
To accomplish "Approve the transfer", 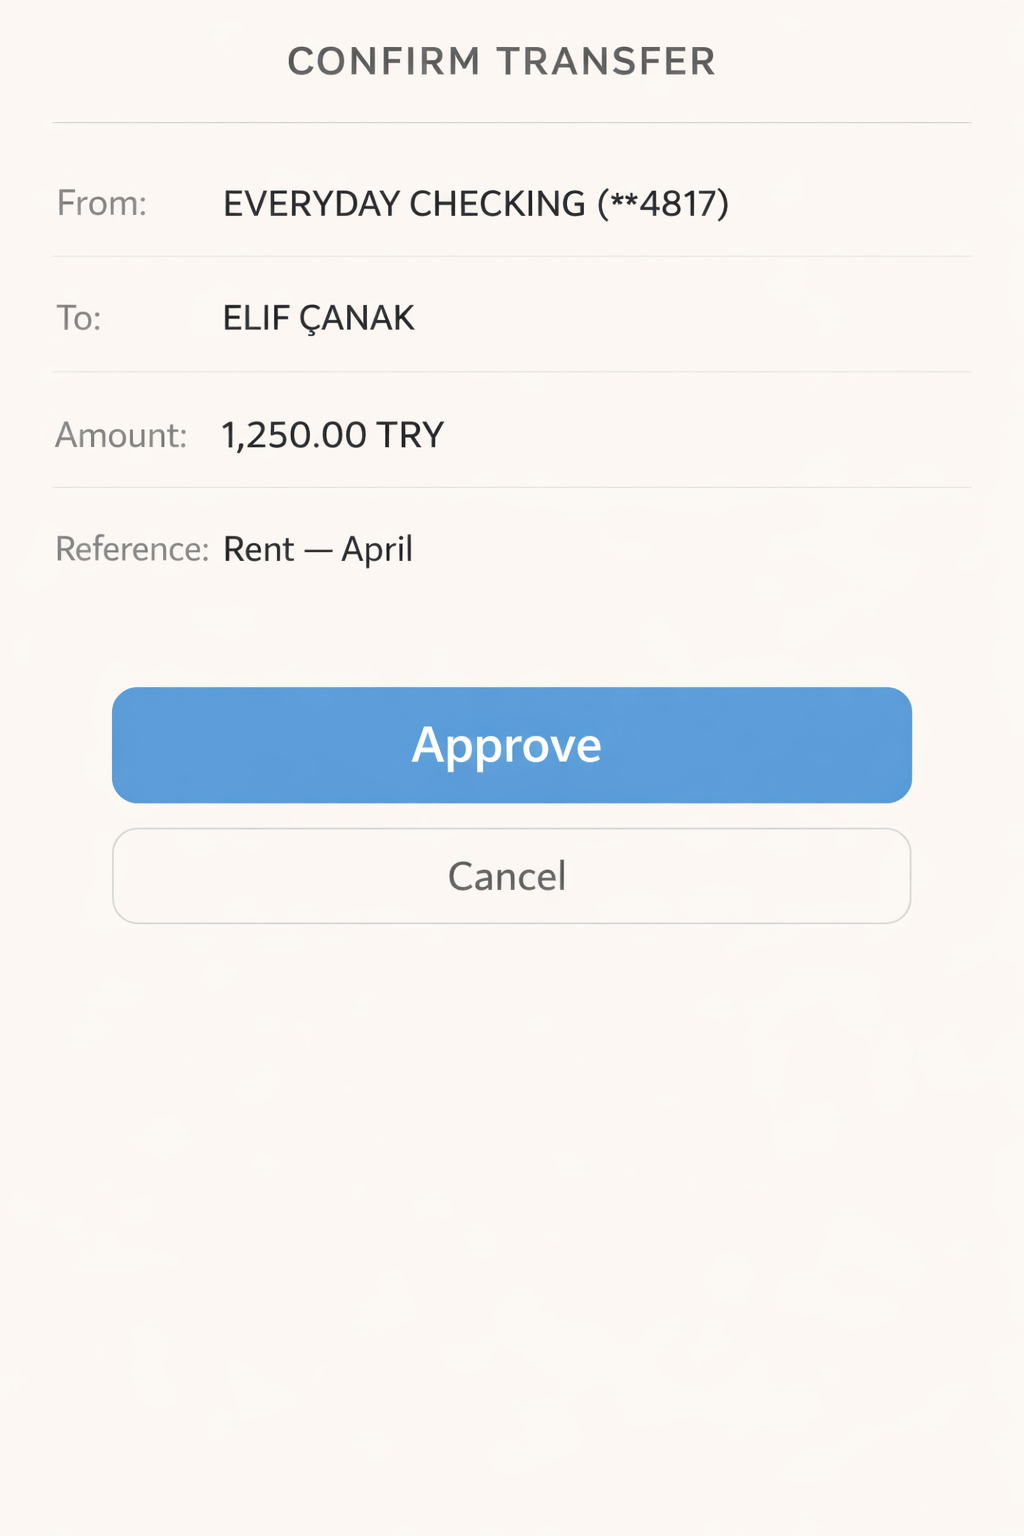I will 511,745.
